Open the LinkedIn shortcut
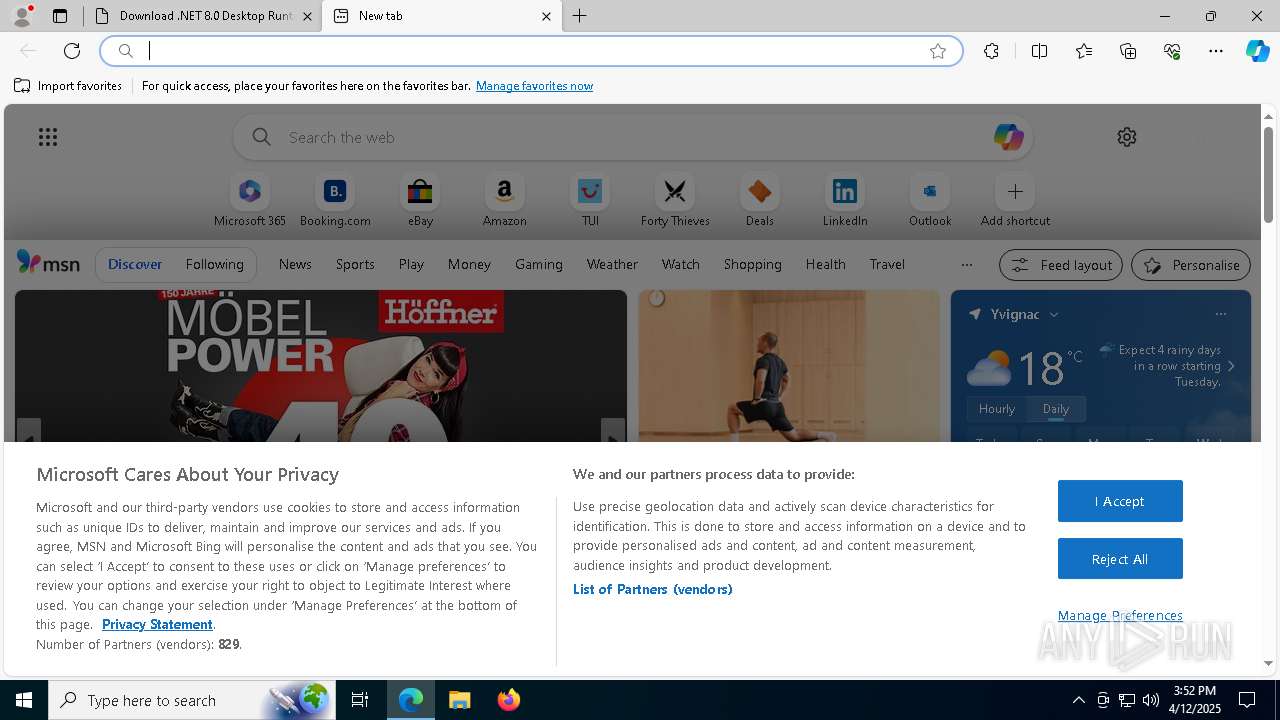The height and width of the screenshot is (720, 1280). coord(845,201)
